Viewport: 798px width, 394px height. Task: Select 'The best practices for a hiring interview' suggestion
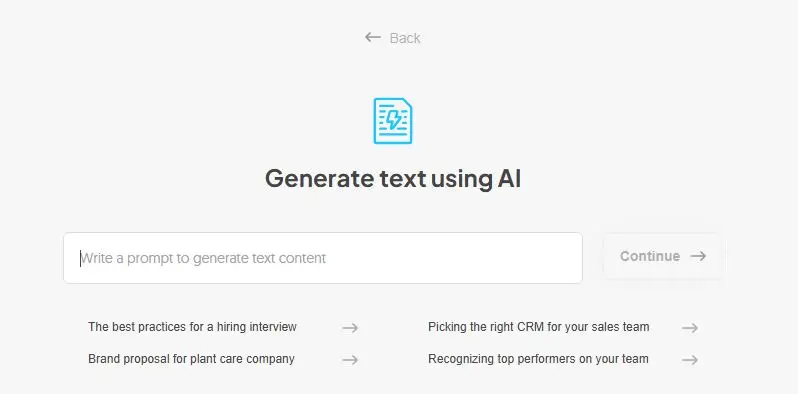192,327
